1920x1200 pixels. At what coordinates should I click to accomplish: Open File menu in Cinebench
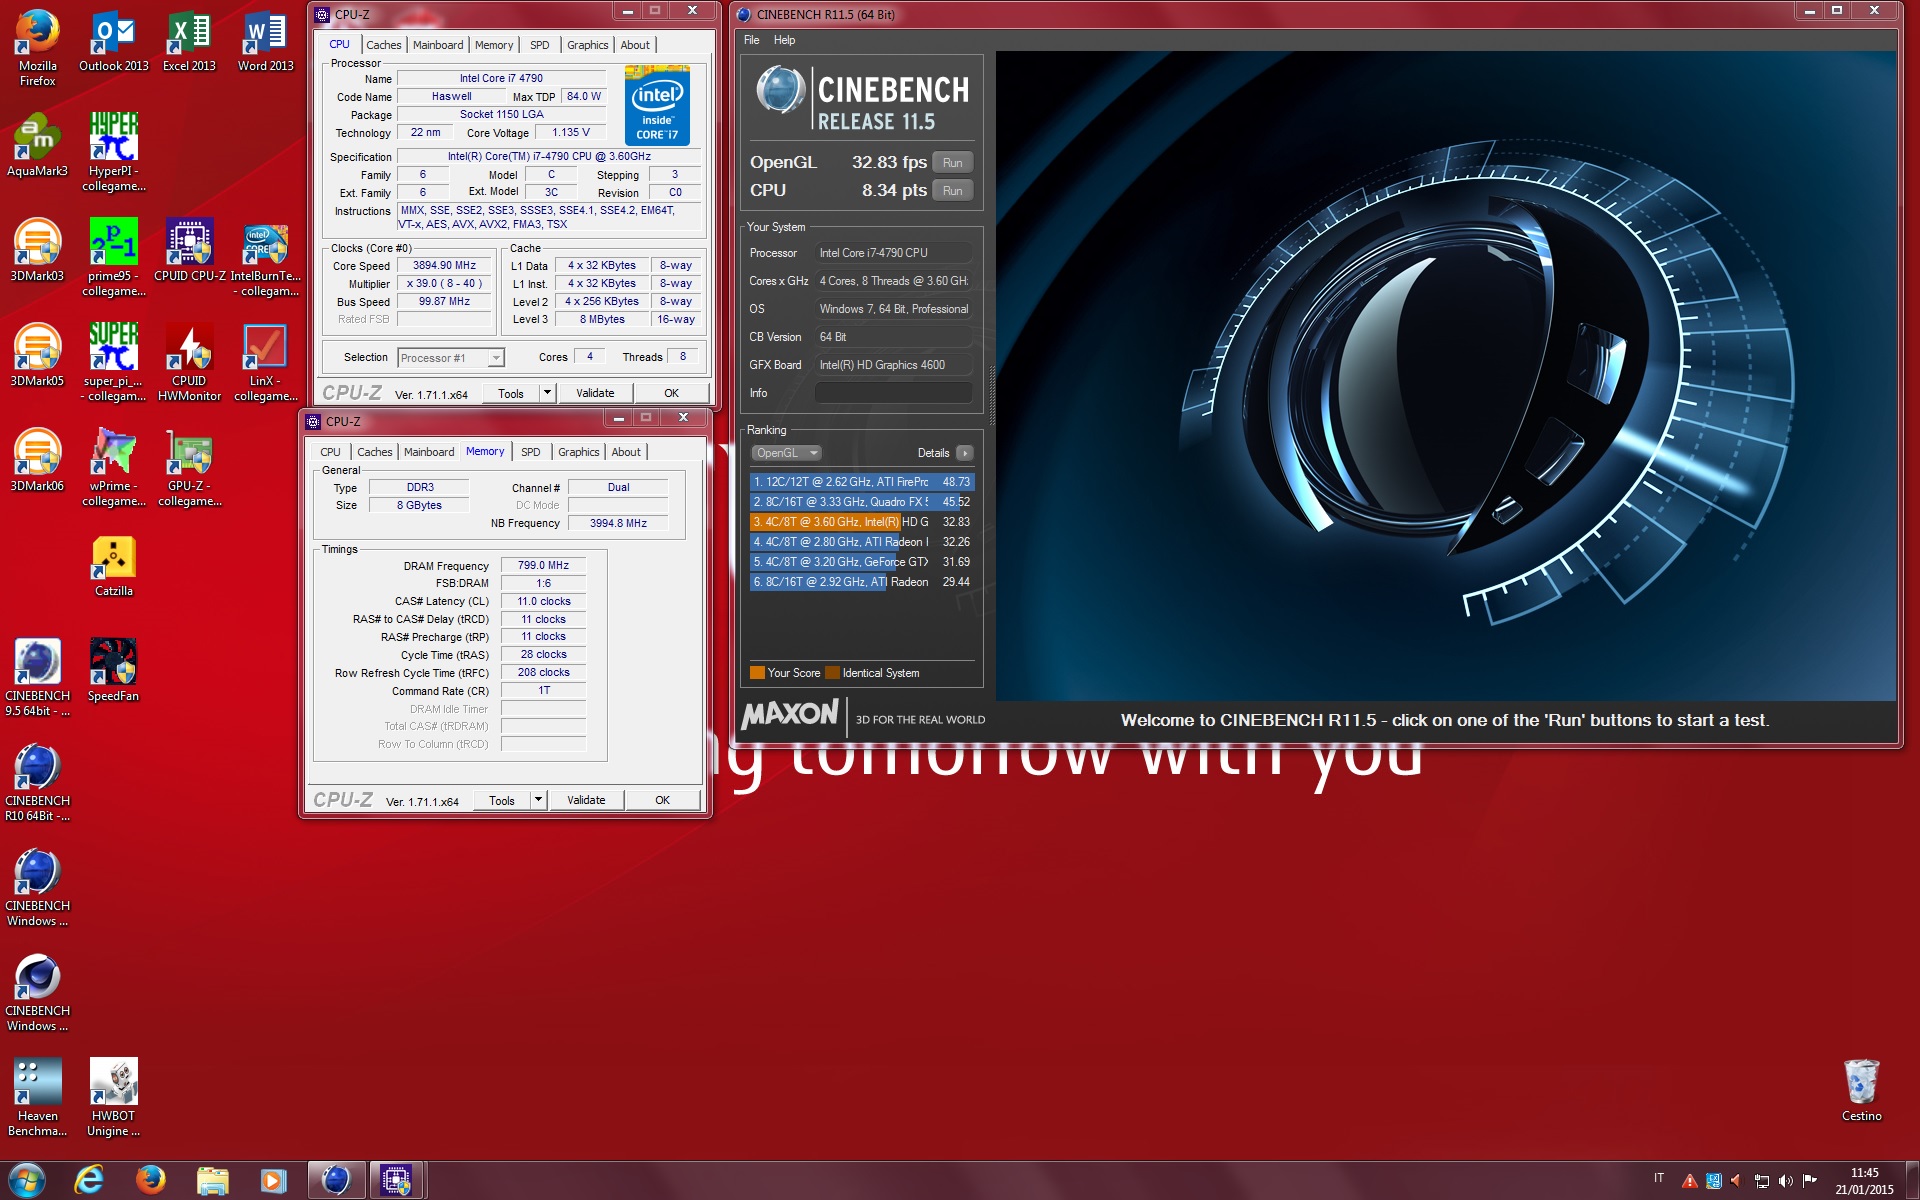coord(751,40)
